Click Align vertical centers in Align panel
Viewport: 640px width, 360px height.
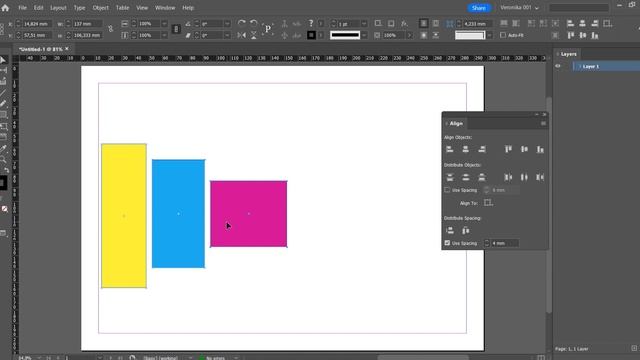click(x=524, y=149)
